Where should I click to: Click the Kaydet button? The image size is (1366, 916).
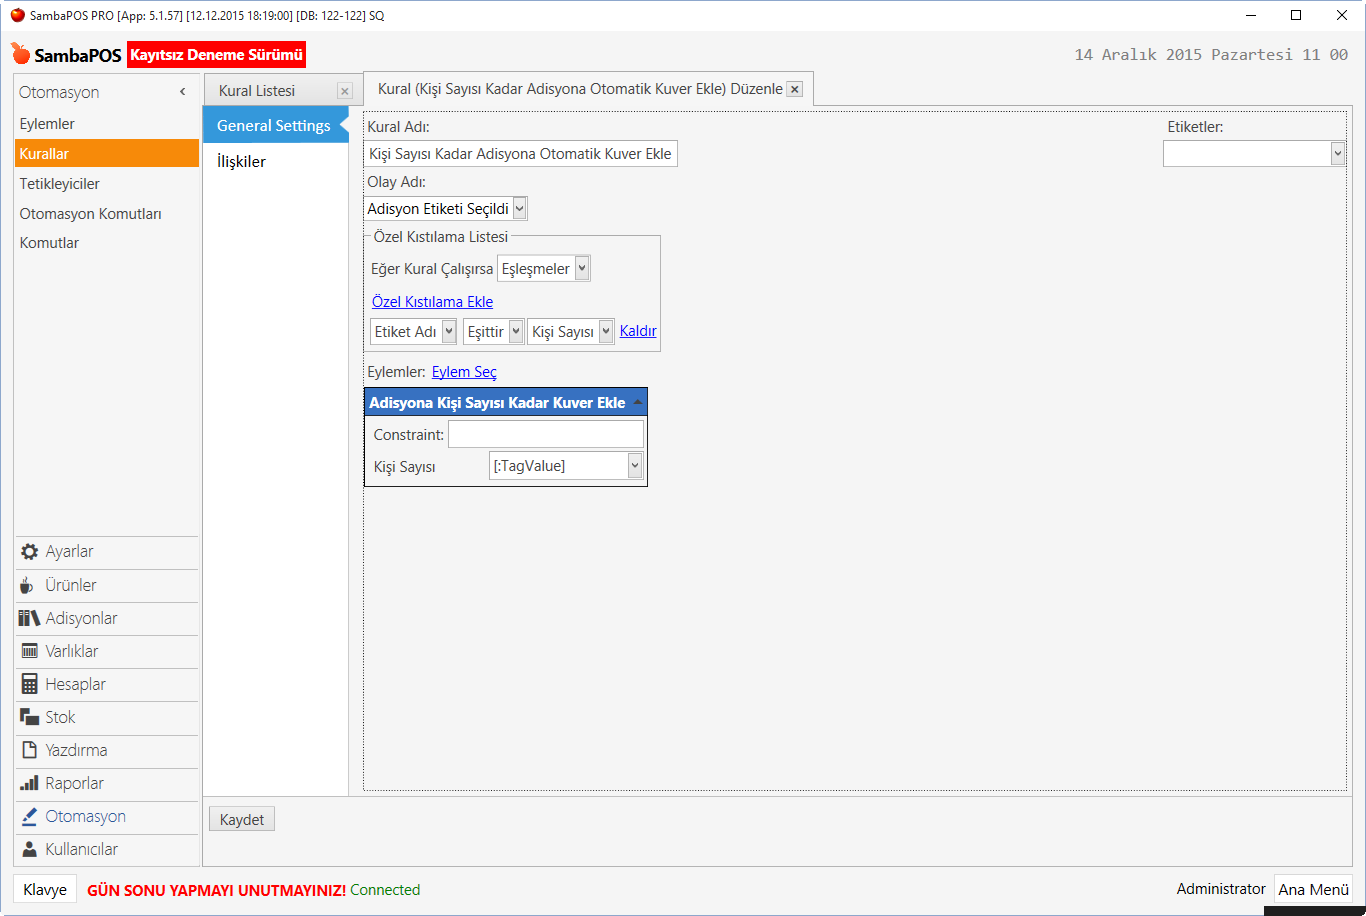[x=241, y=820]
